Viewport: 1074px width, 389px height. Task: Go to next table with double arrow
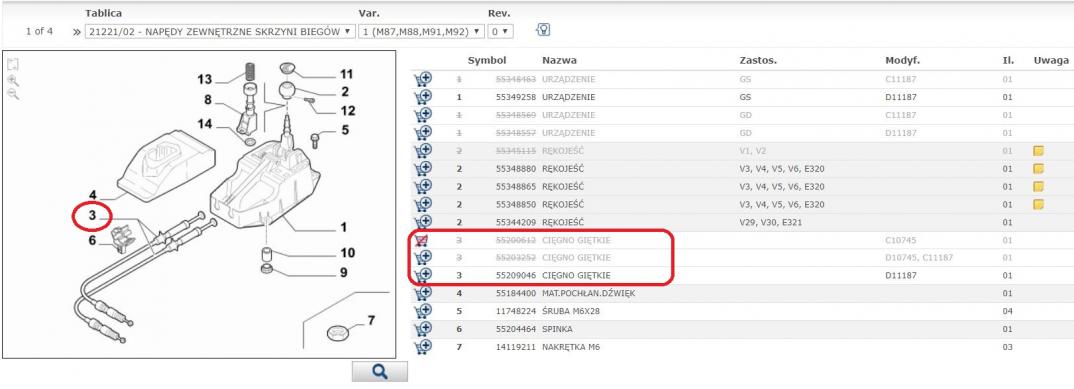[x=76, y=32]
